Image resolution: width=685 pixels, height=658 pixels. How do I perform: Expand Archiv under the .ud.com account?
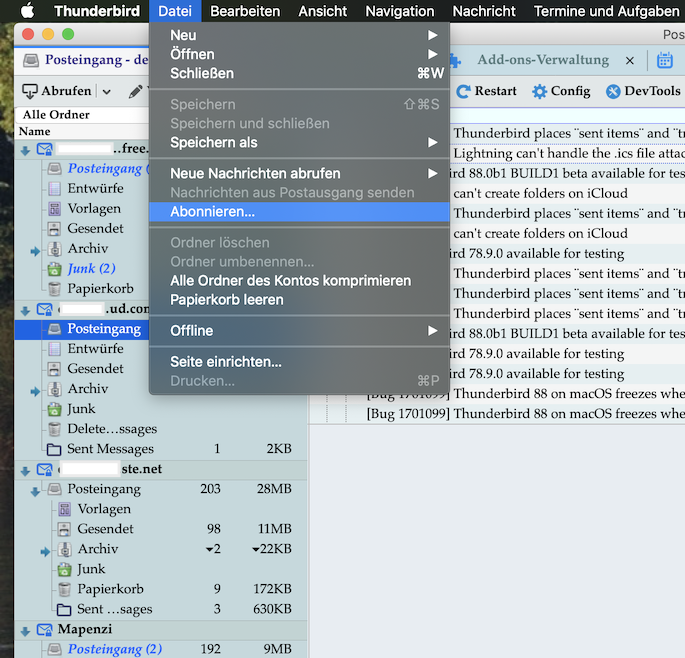(35, 391)
